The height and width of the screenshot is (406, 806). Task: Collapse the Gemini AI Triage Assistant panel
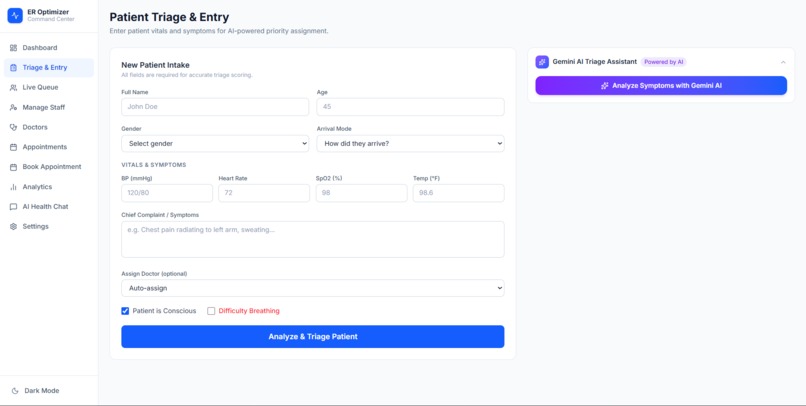pyautogui.click(x=783, y=62)
